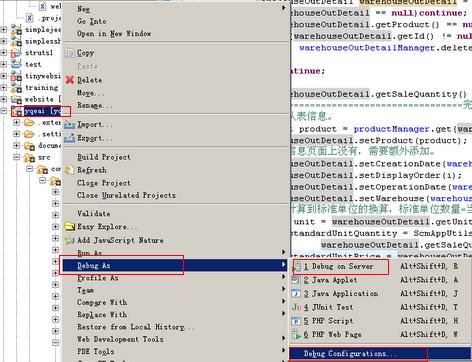
Task: Select PHP Script debug option
Action: point(381,321)
